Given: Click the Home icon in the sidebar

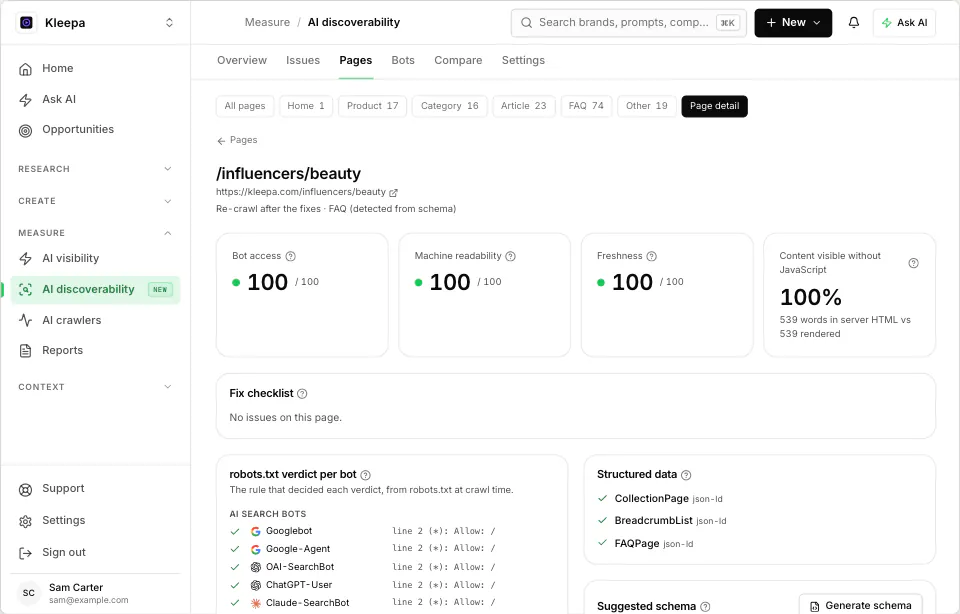Looking at the screenshot, I should point(25,69).
